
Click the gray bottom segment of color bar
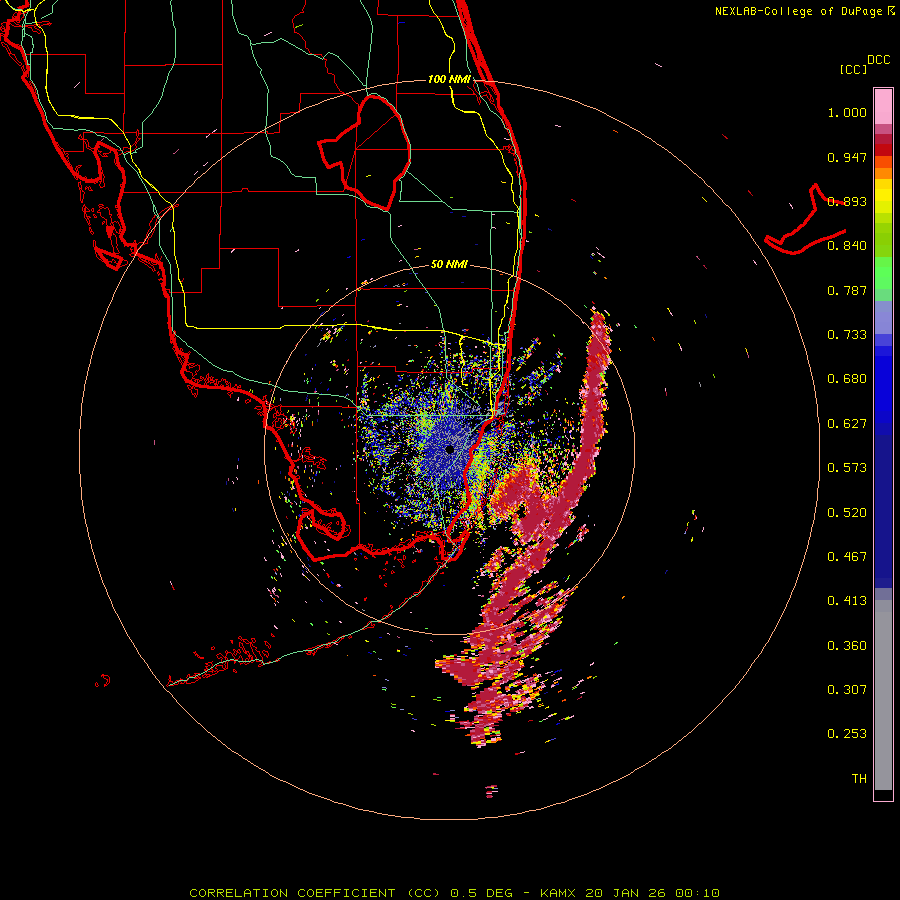883,695
